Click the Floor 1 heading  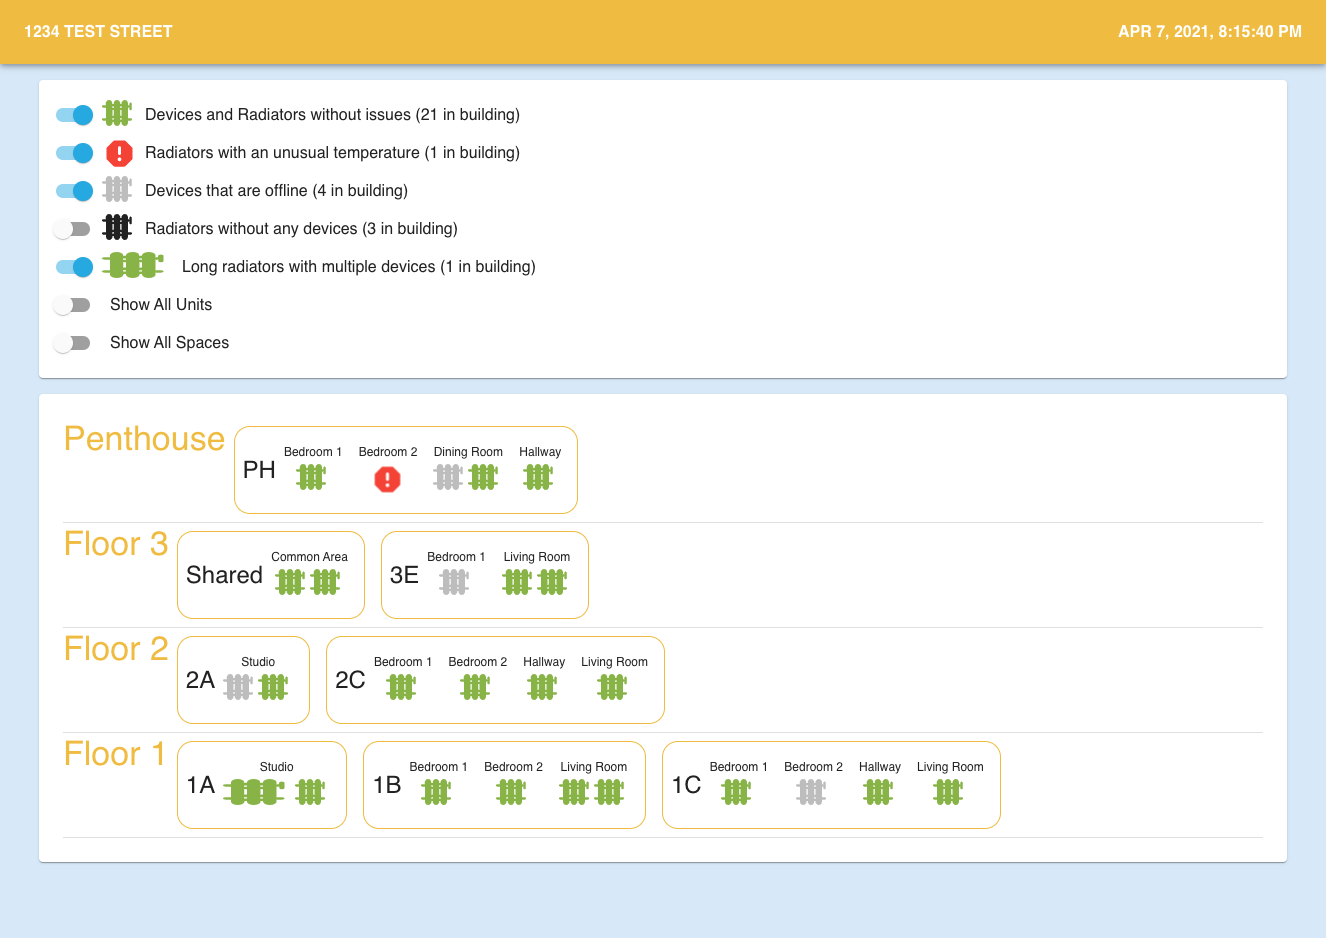pos(114,754)
